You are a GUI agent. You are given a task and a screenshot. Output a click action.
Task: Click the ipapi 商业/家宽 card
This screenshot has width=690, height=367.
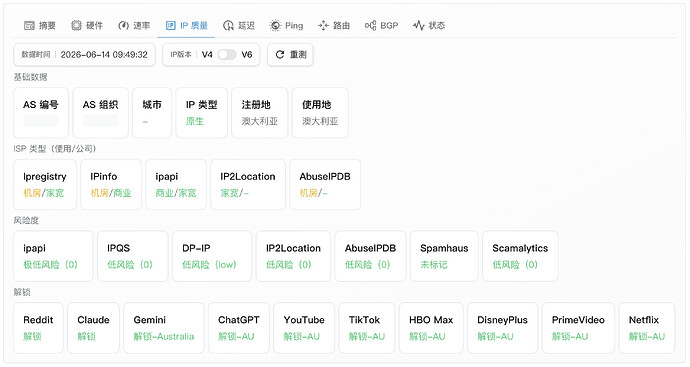tap(176, 184)
